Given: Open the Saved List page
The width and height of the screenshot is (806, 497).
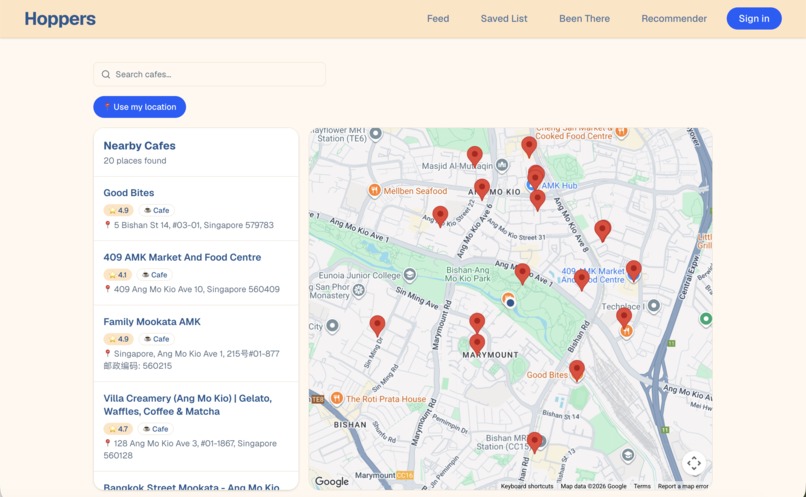Looking at the screenshot, I should pos(504,19).
